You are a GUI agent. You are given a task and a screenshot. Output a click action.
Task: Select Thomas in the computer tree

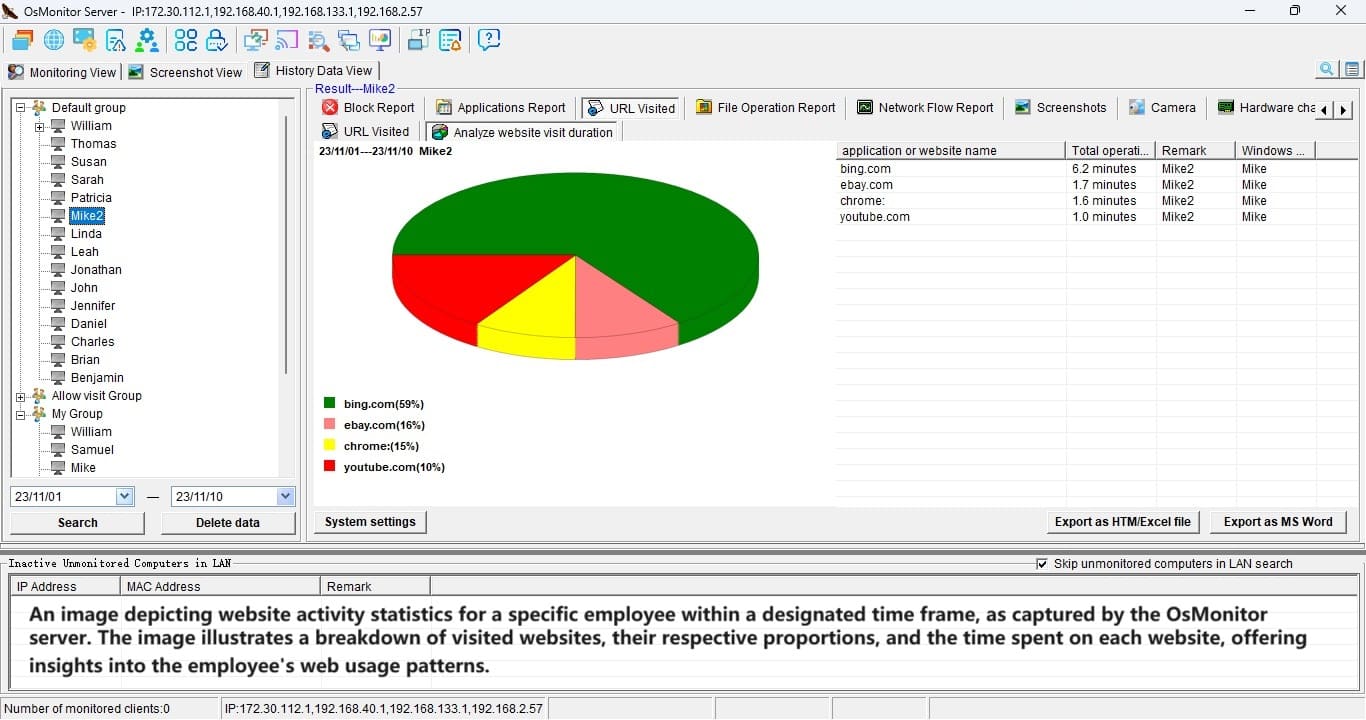[x=93, y=144]
